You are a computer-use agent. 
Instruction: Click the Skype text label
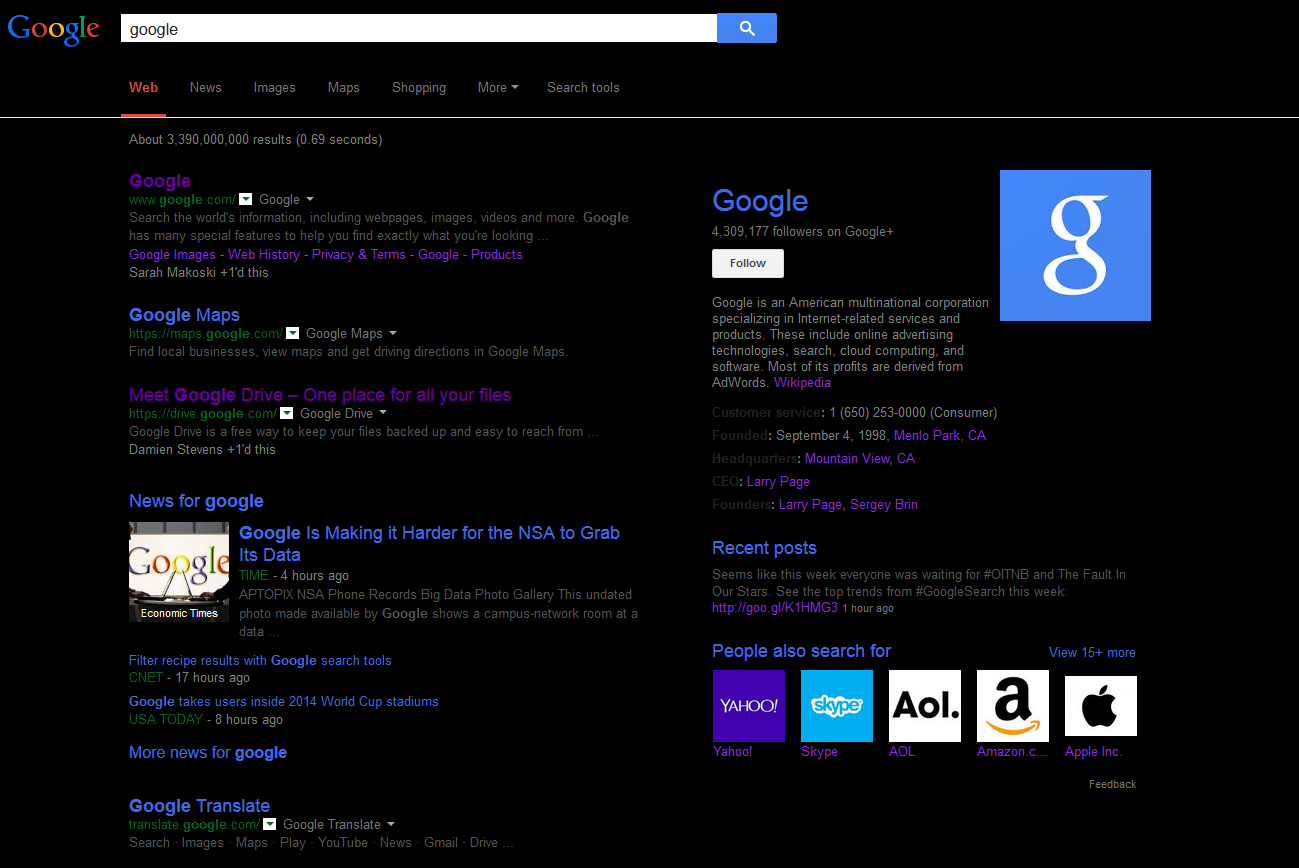click(819, 751)
